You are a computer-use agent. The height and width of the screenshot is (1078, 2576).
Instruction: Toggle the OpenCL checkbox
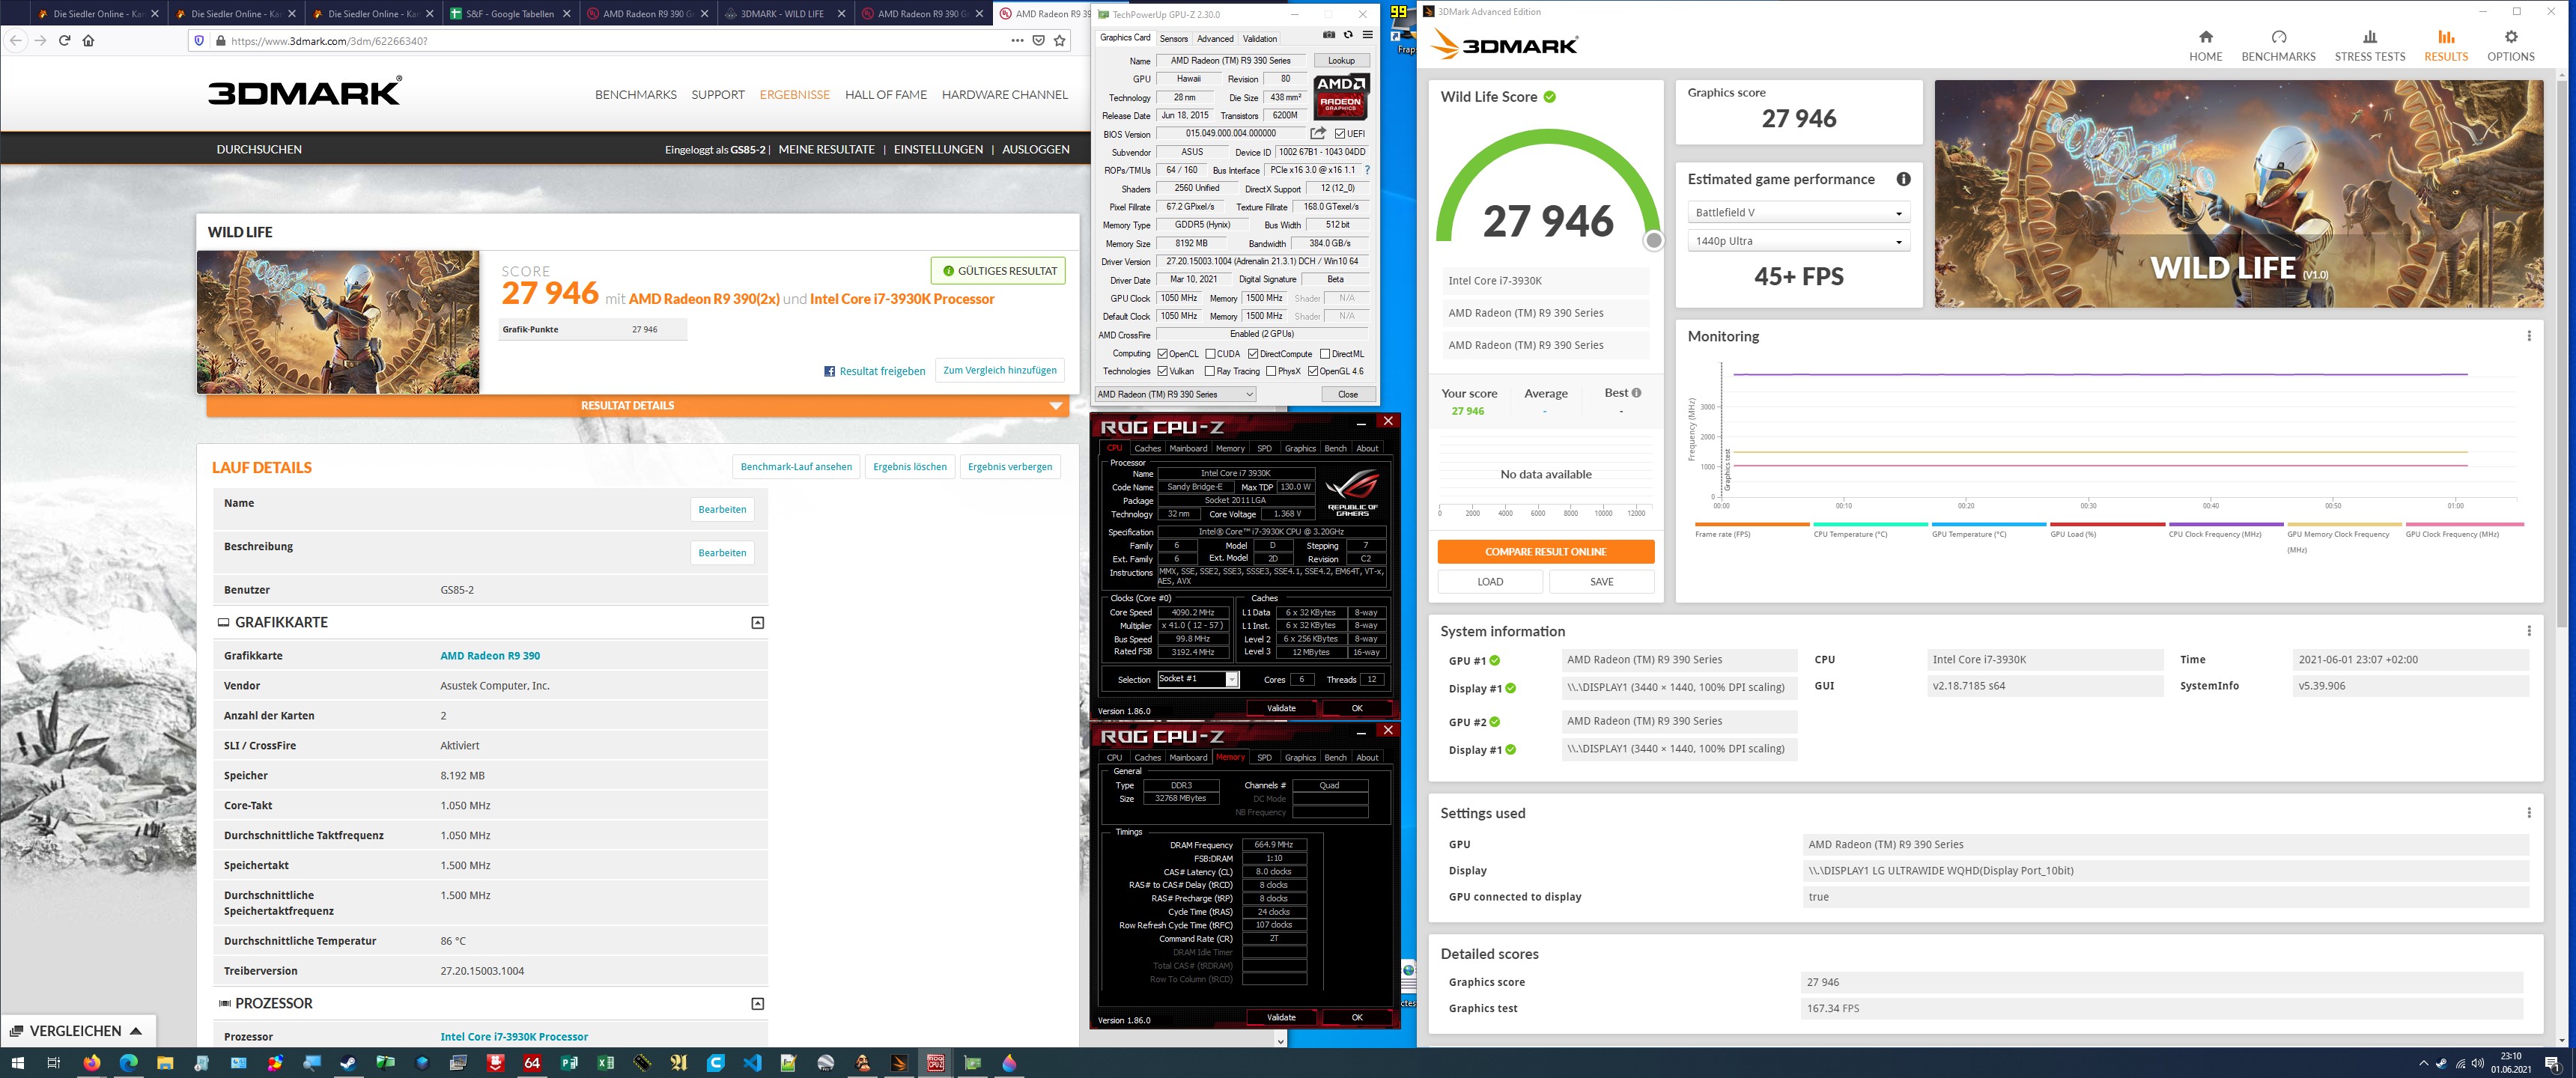pos(1162,354)
